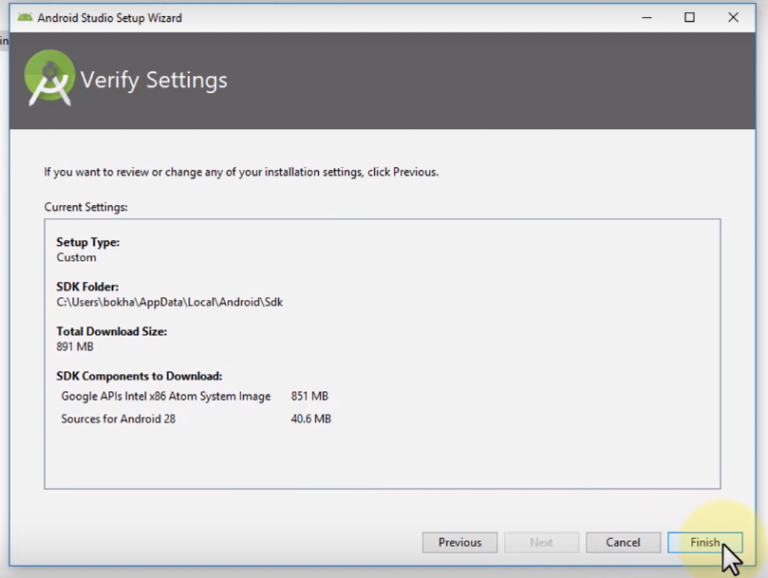The image size is (768, 578).
Task: Click the Custom setup type value
Action: click(76, 257)
